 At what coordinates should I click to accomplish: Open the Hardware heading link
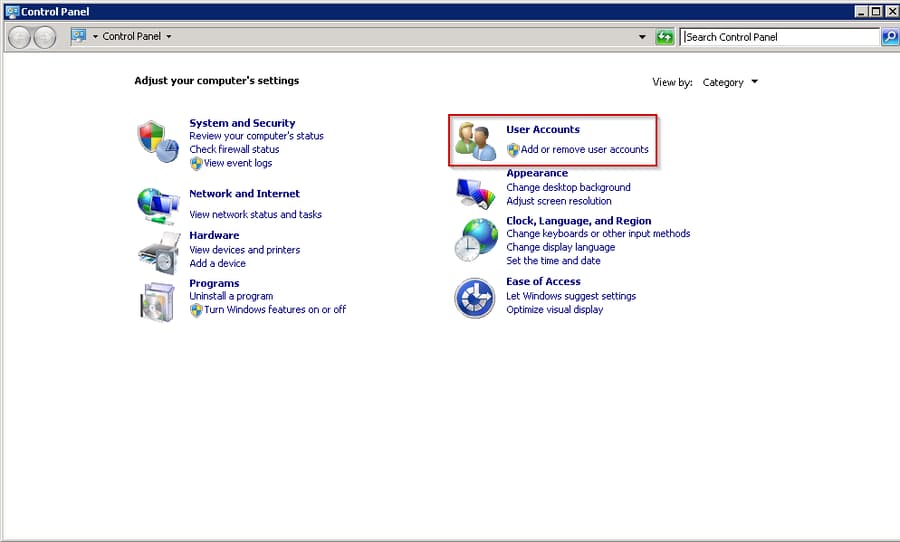[214, 235]
